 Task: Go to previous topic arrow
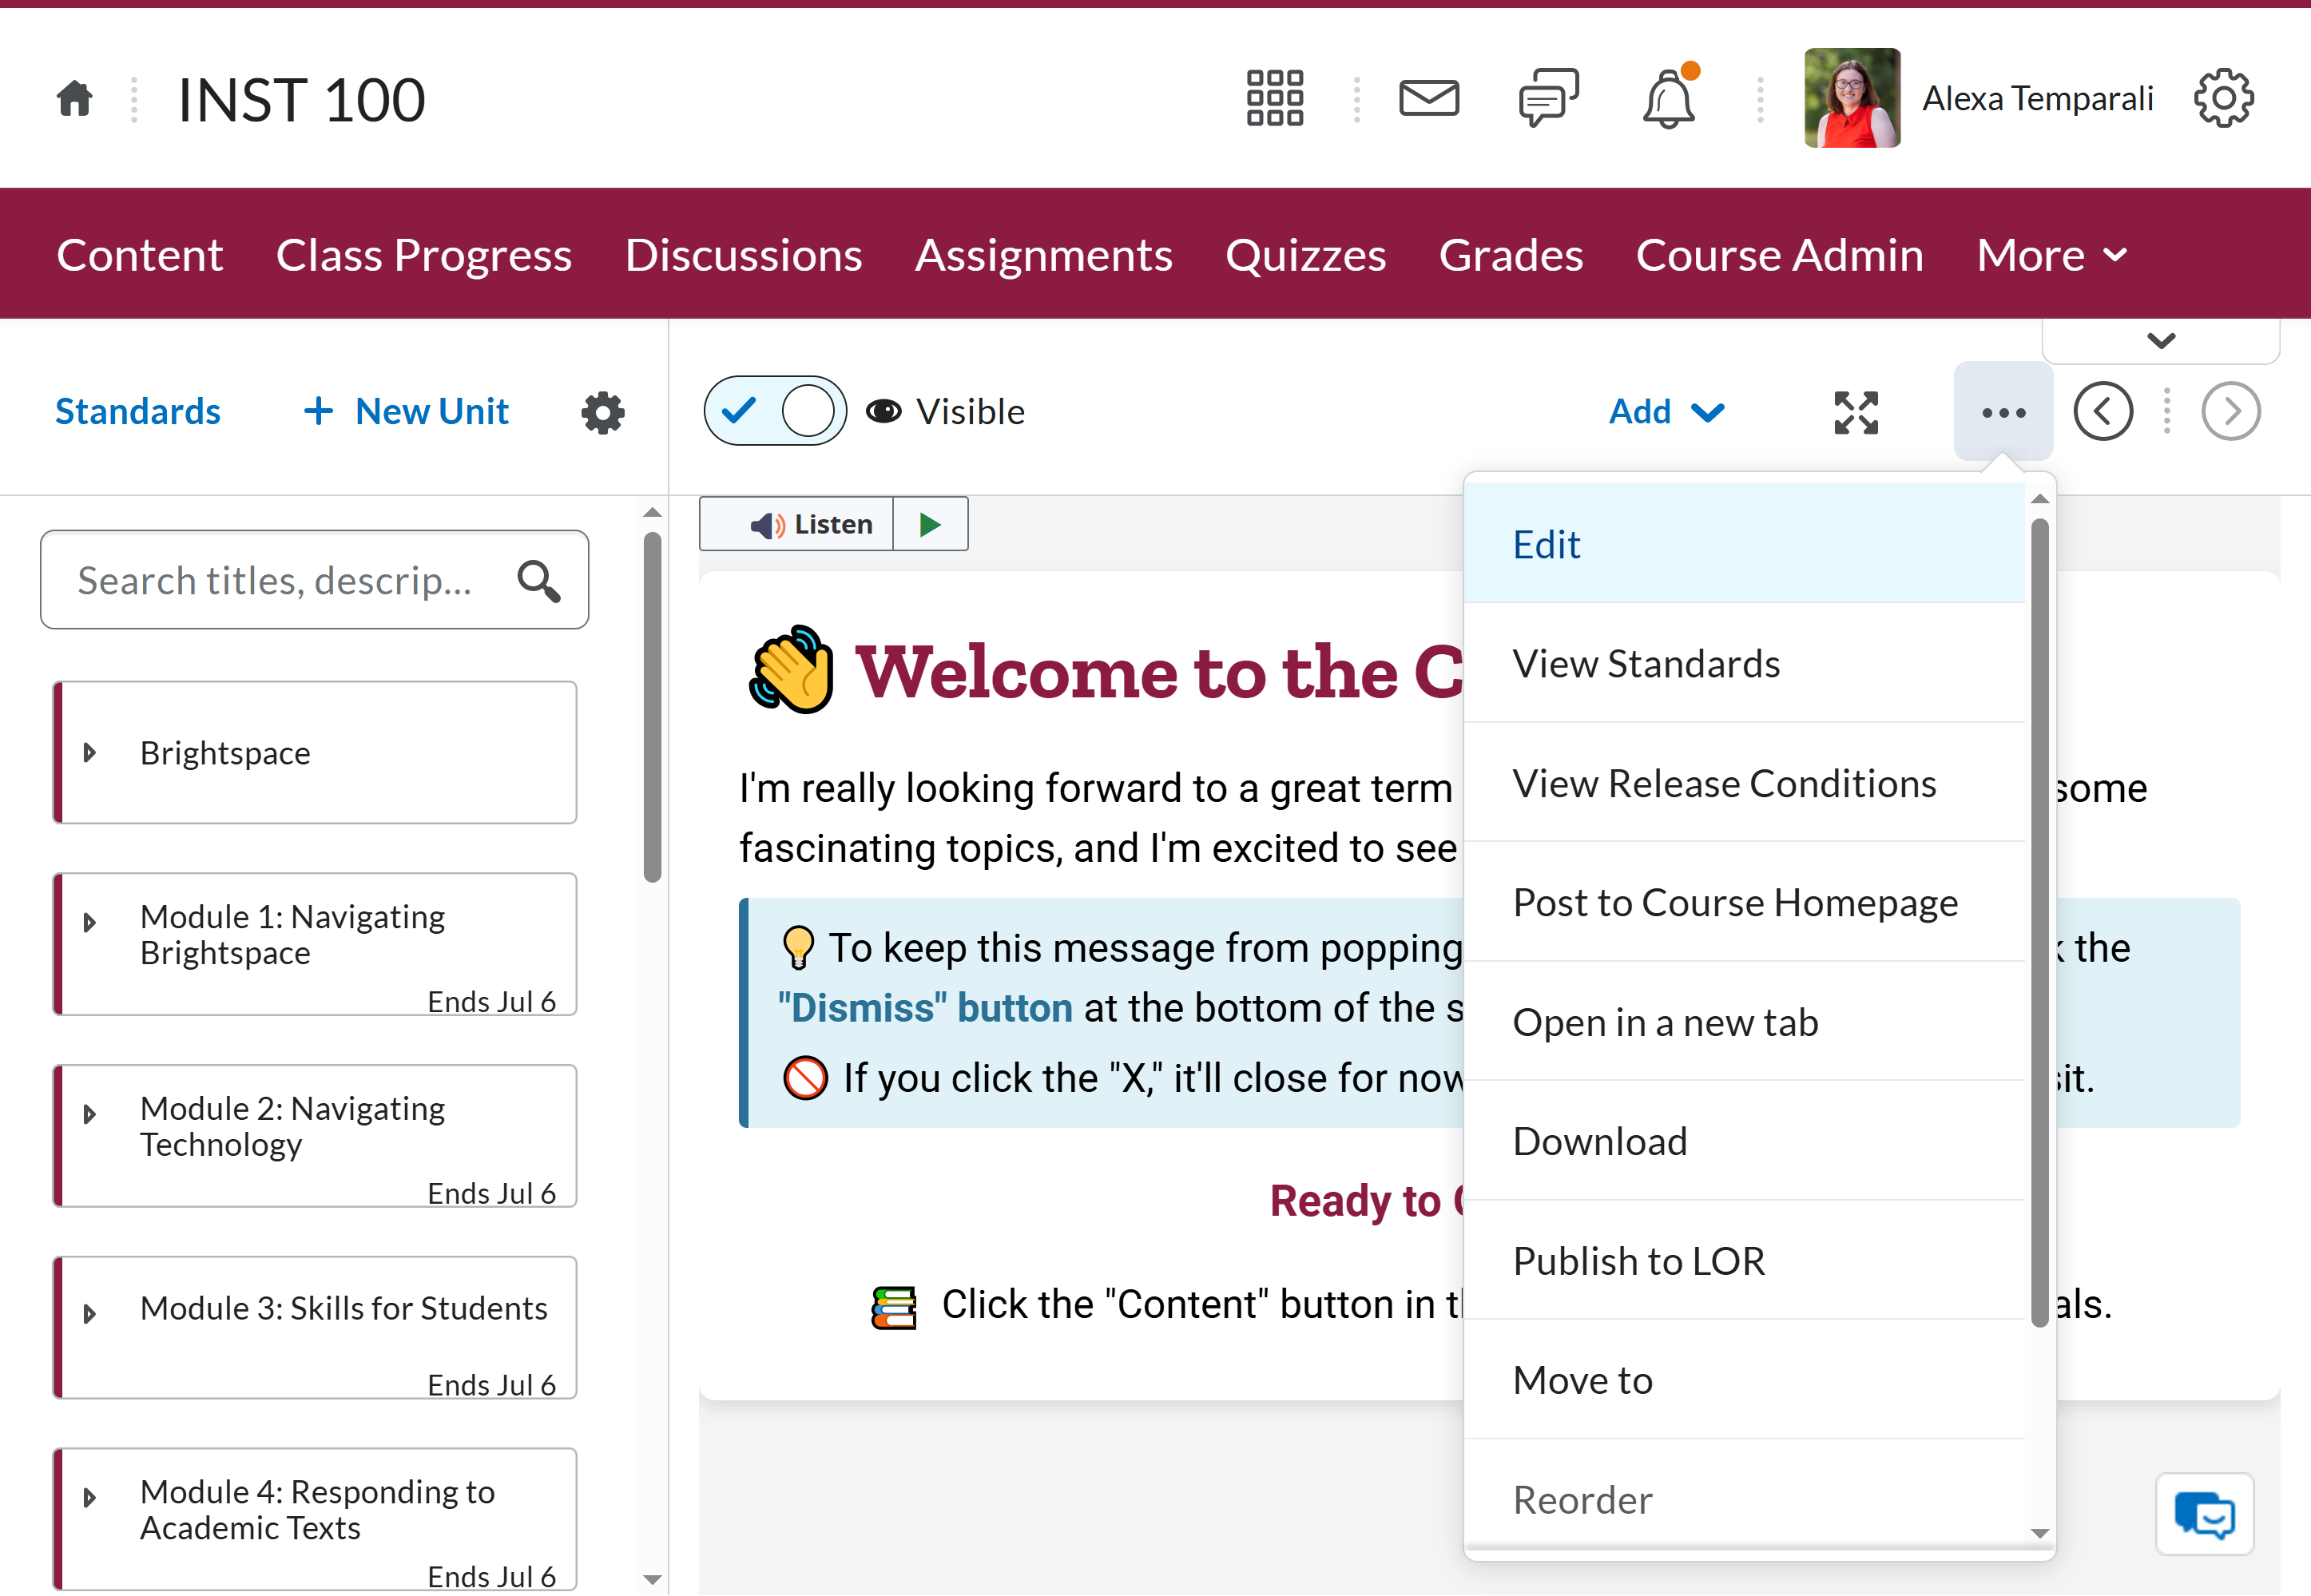[x=2103, y=411]
